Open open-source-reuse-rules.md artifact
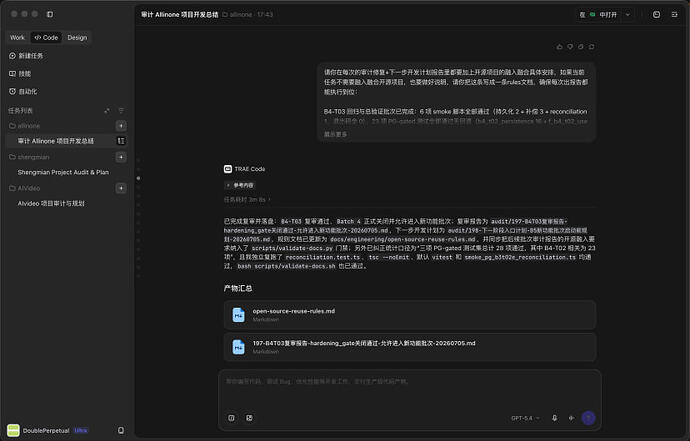 [x=410, y=315]
